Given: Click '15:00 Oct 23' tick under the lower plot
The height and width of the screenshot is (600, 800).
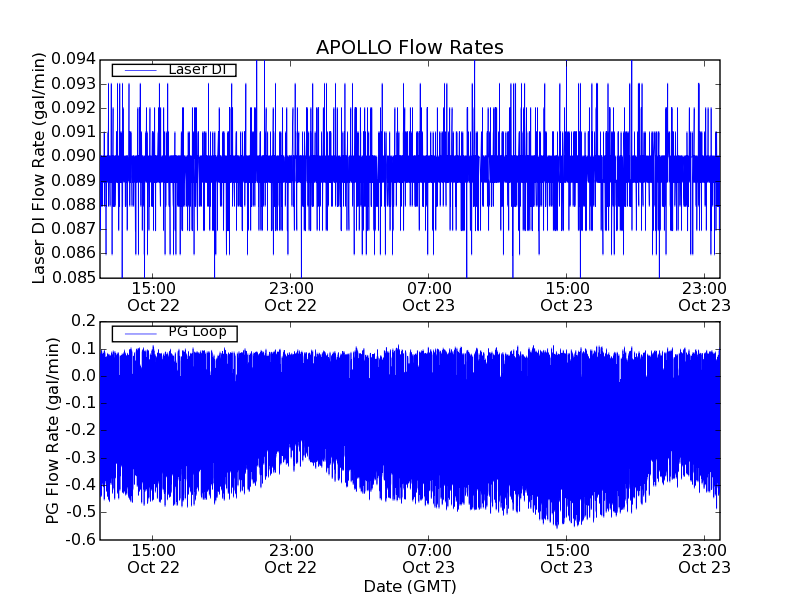Looking at the screenshot, I should (566, 558).
